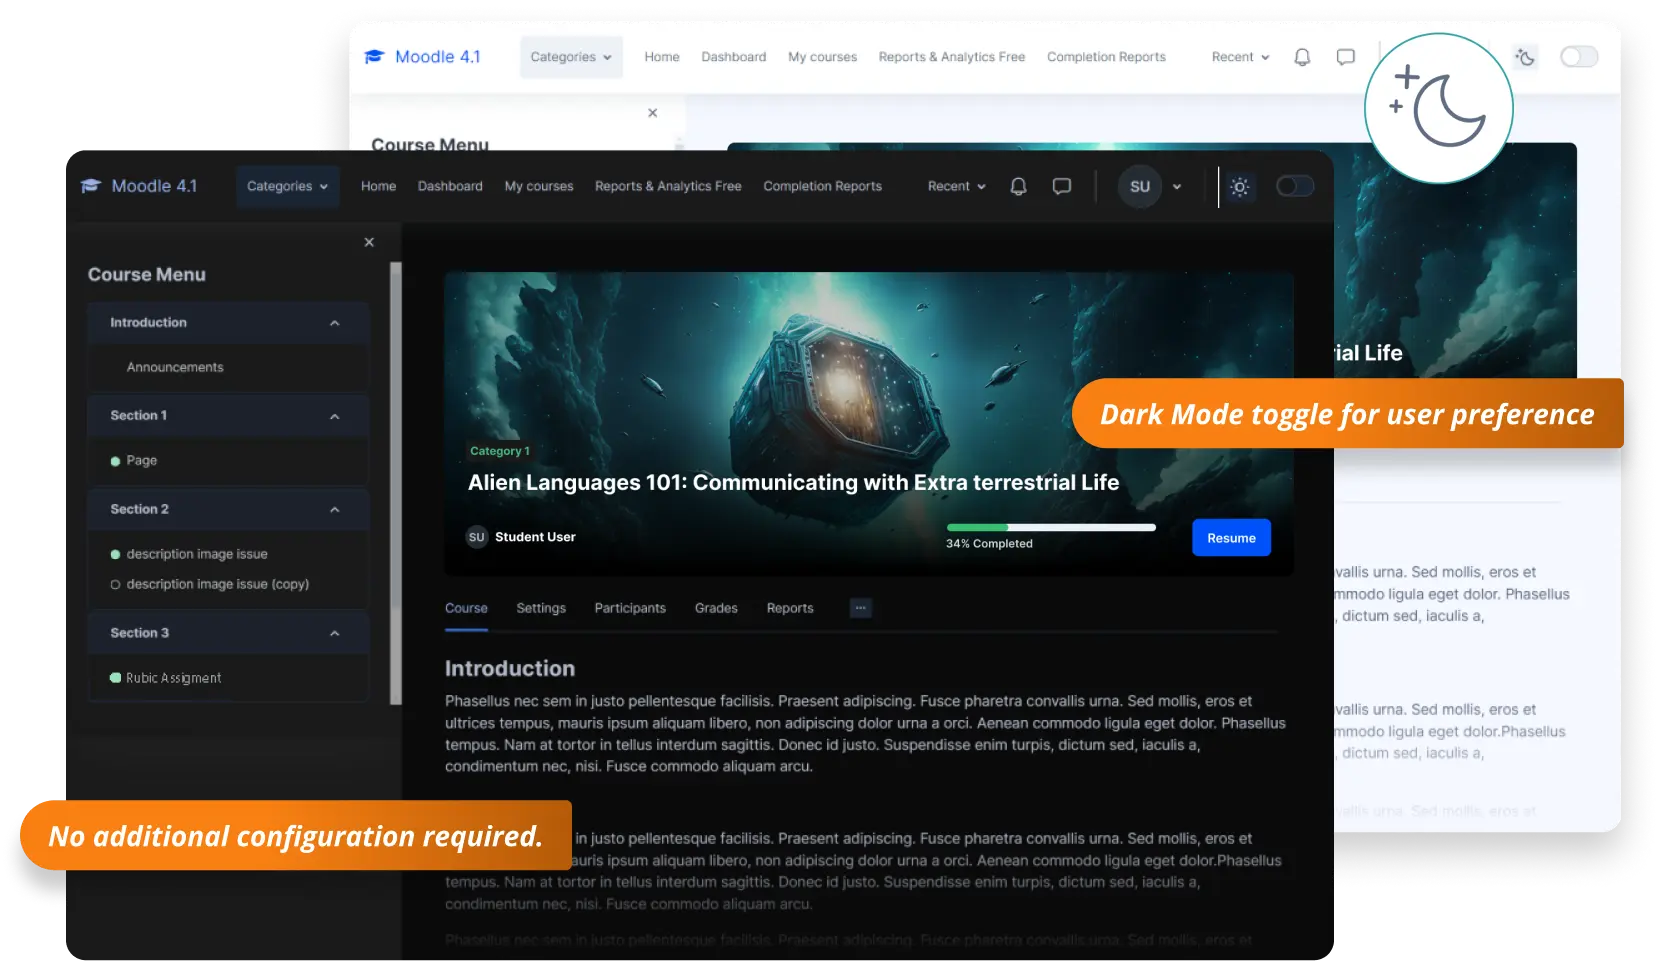
Task: Click the Alien Languages 101 course title
Action: coord(794,483)
